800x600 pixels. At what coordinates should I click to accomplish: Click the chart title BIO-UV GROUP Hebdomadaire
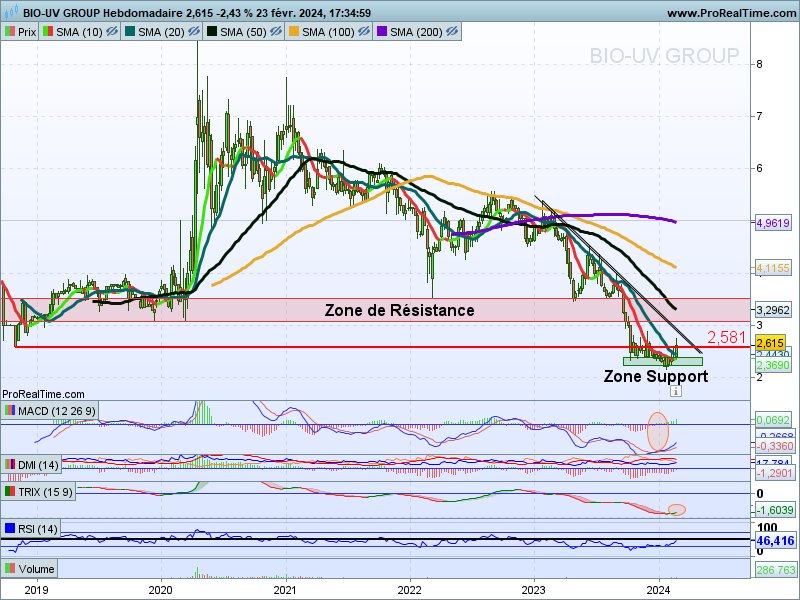(x=103, y=13)
